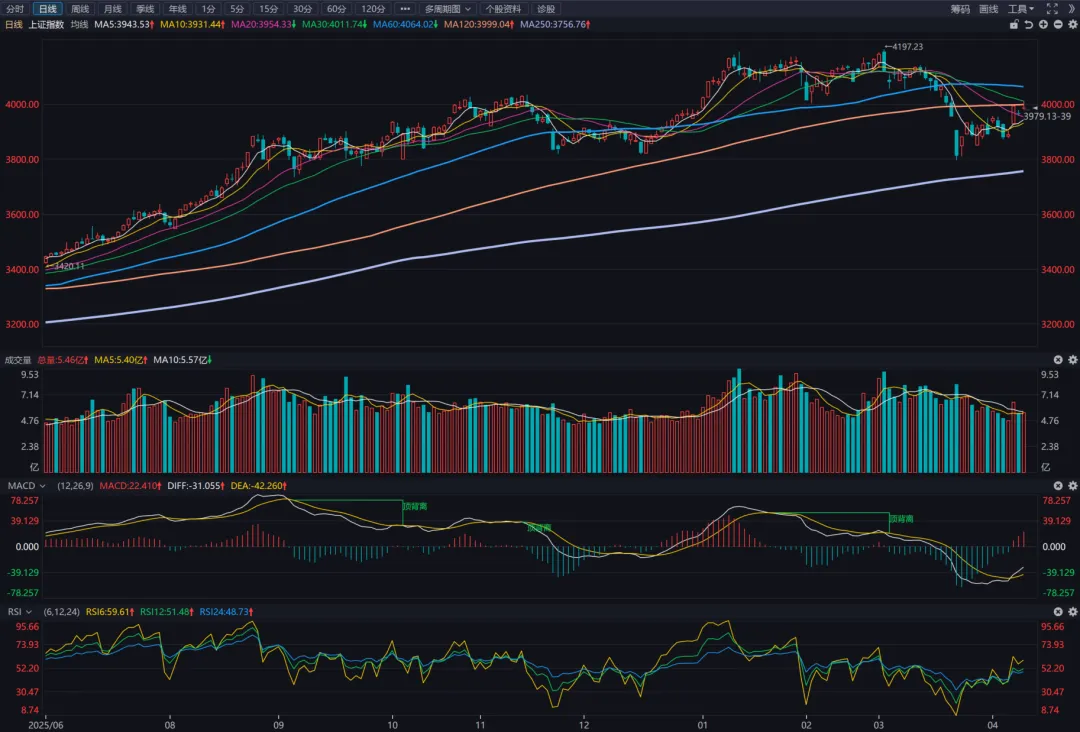Enter fullscreen with the expand arrows icon
The height and width of the screenshot is (732, 1080).
click(1052, 9)
